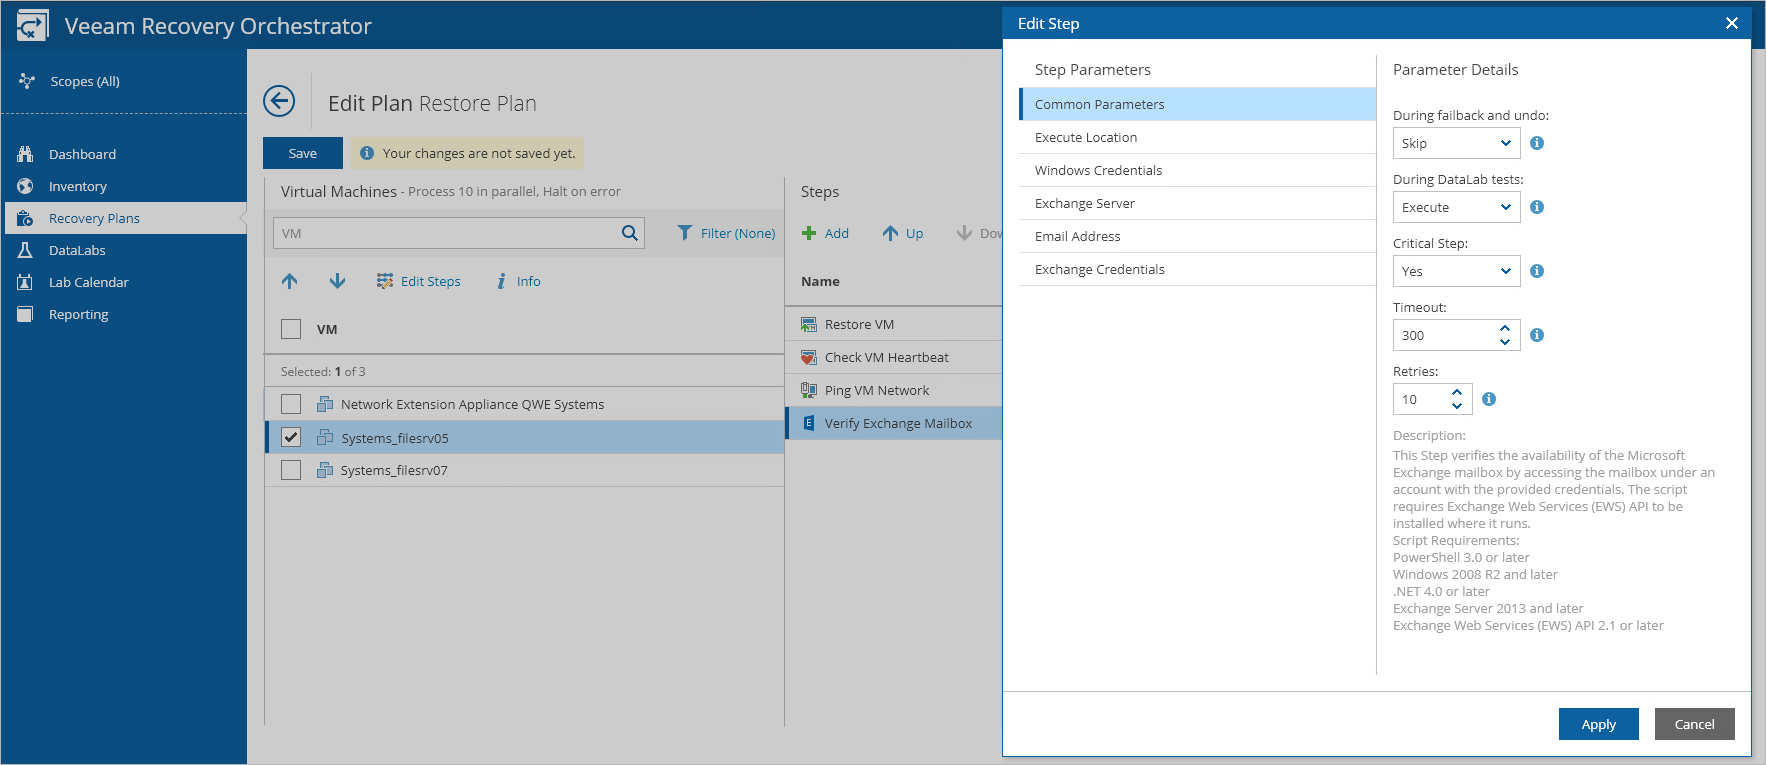Select the Verify Exchange Mailbox step
The height and width of the screenshot is (765, 1766).
(894, 423)
